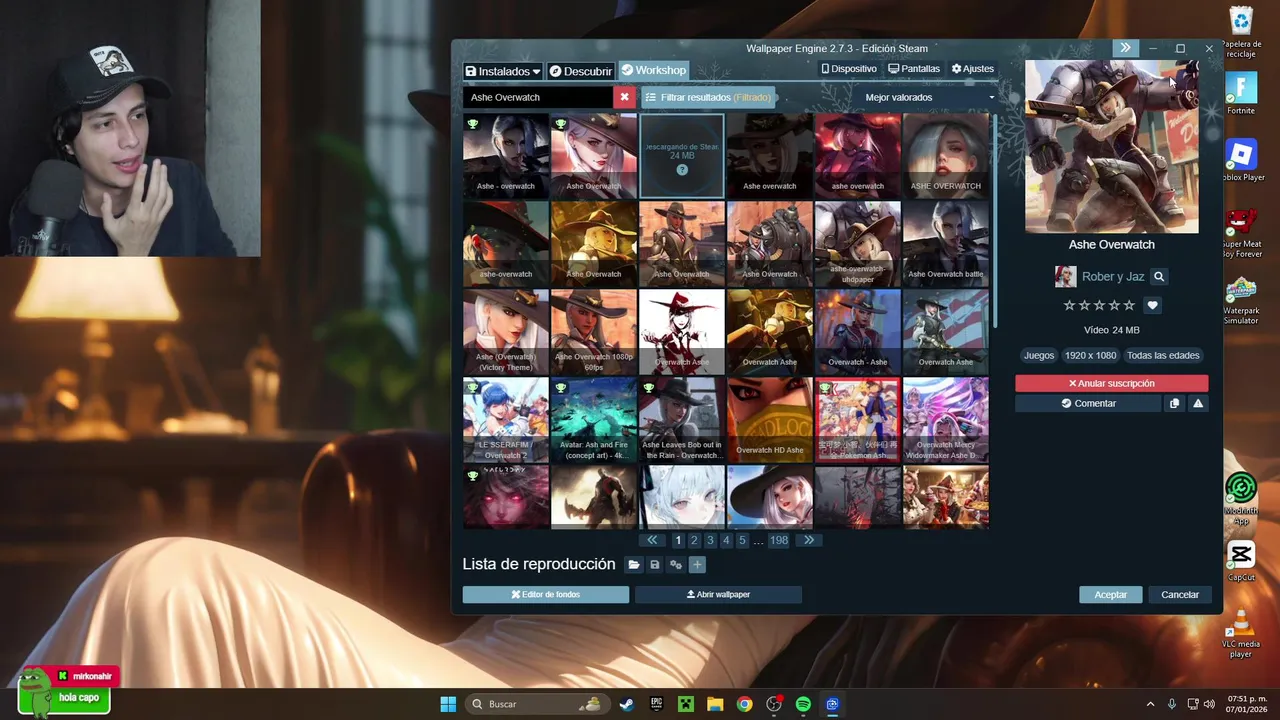Select 'Ashe Overwatch battle' wallpaper

(946, 244)
